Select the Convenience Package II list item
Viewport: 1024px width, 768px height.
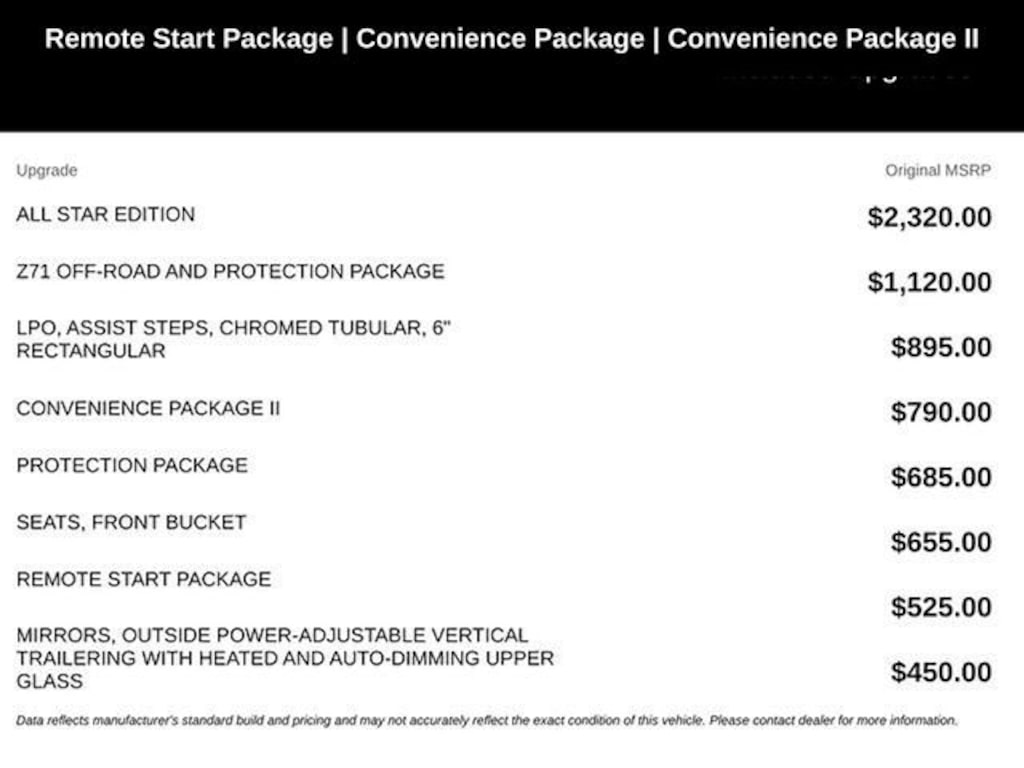148,409
